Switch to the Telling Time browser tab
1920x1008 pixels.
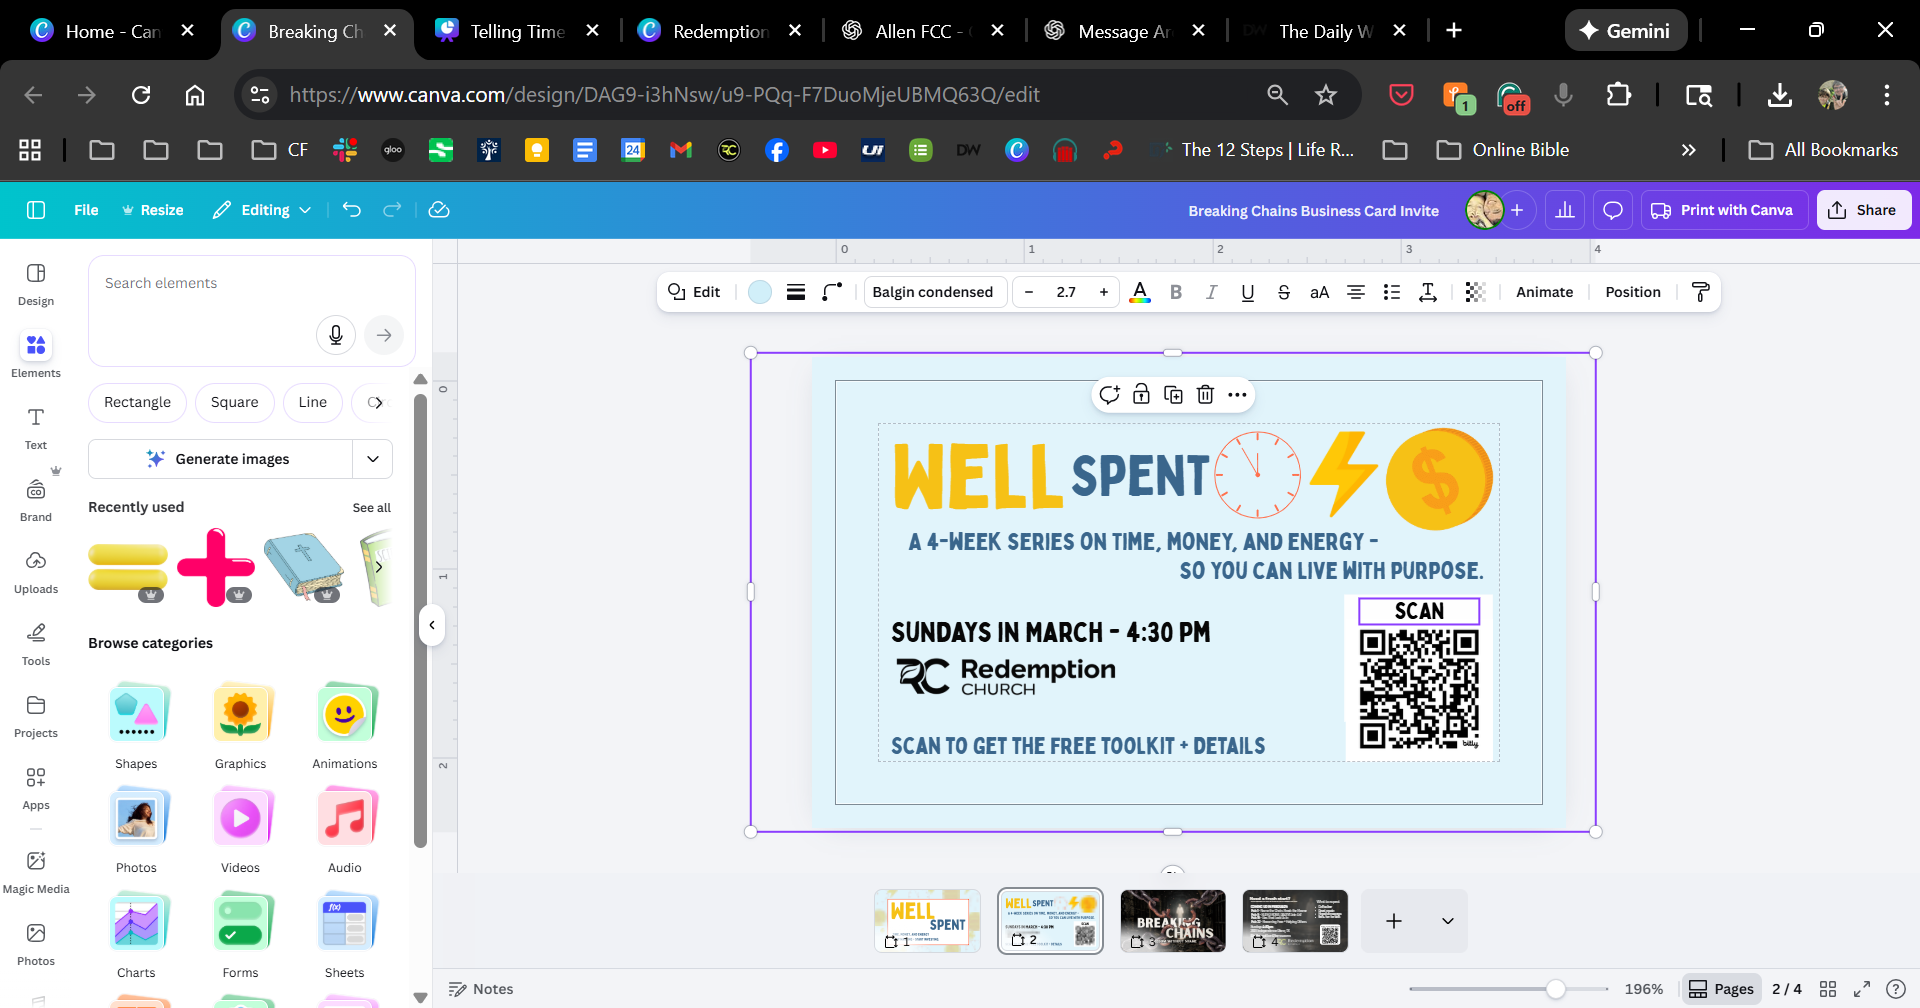pyautogui.click(x=517, y=31)
